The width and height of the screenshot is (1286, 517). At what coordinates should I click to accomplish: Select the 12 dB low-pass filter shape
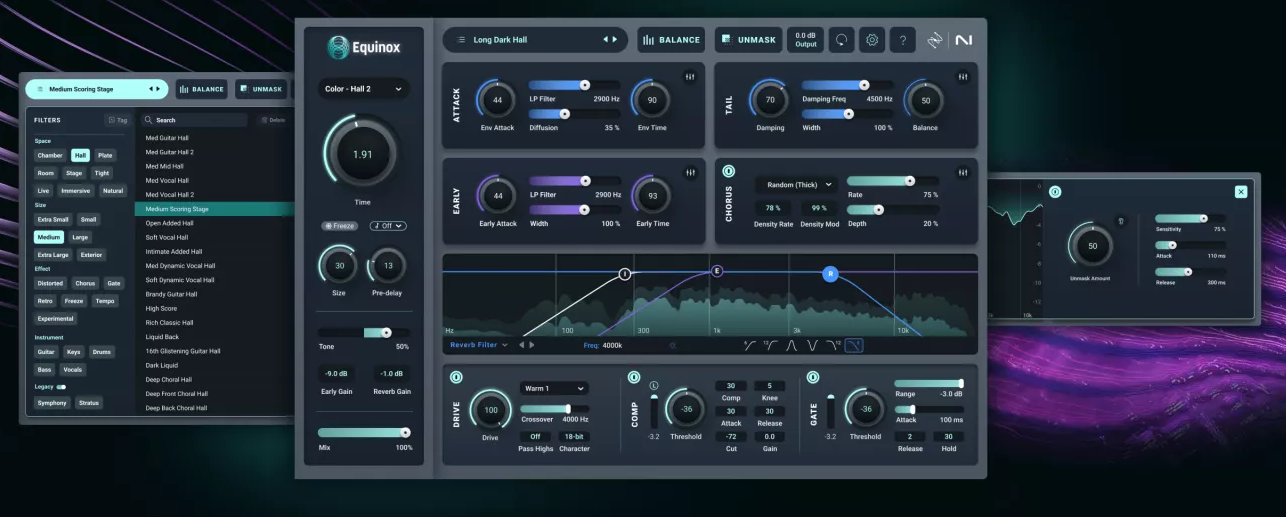(834, 345)
